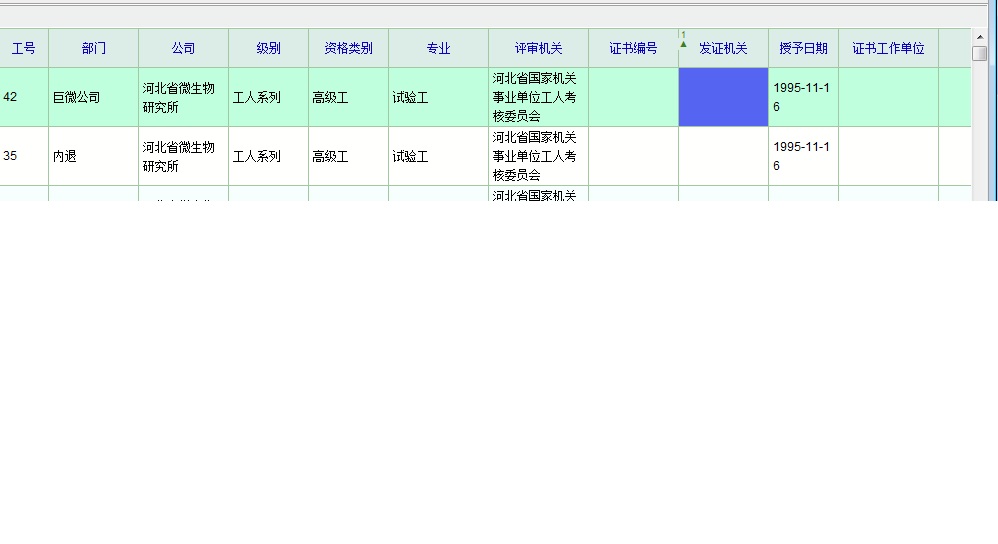
Task: Click the 部门 column header
Action: [x=94, y=48]
